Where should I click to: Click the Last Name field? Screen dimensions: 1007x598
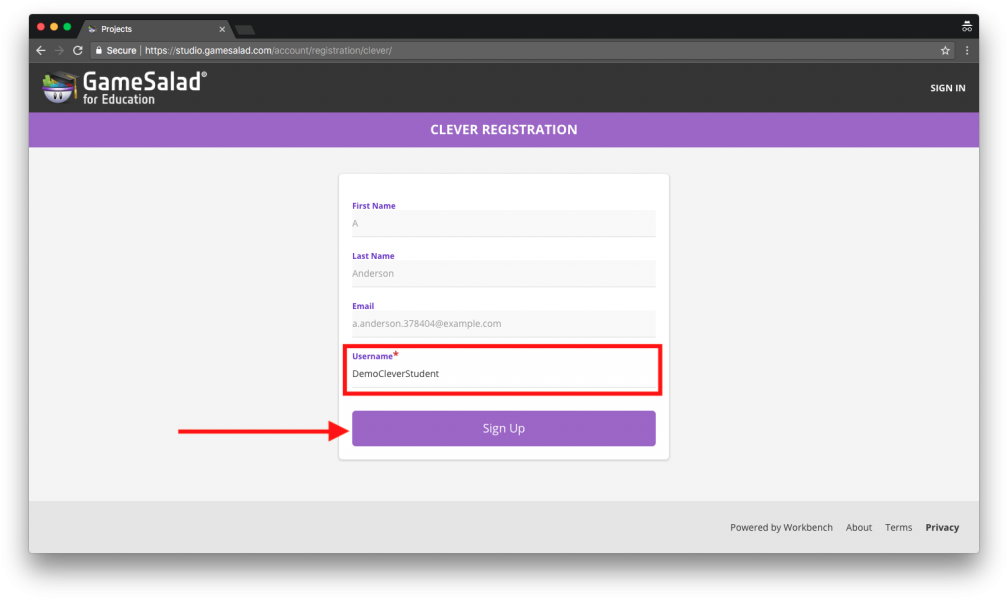(504, 274)
